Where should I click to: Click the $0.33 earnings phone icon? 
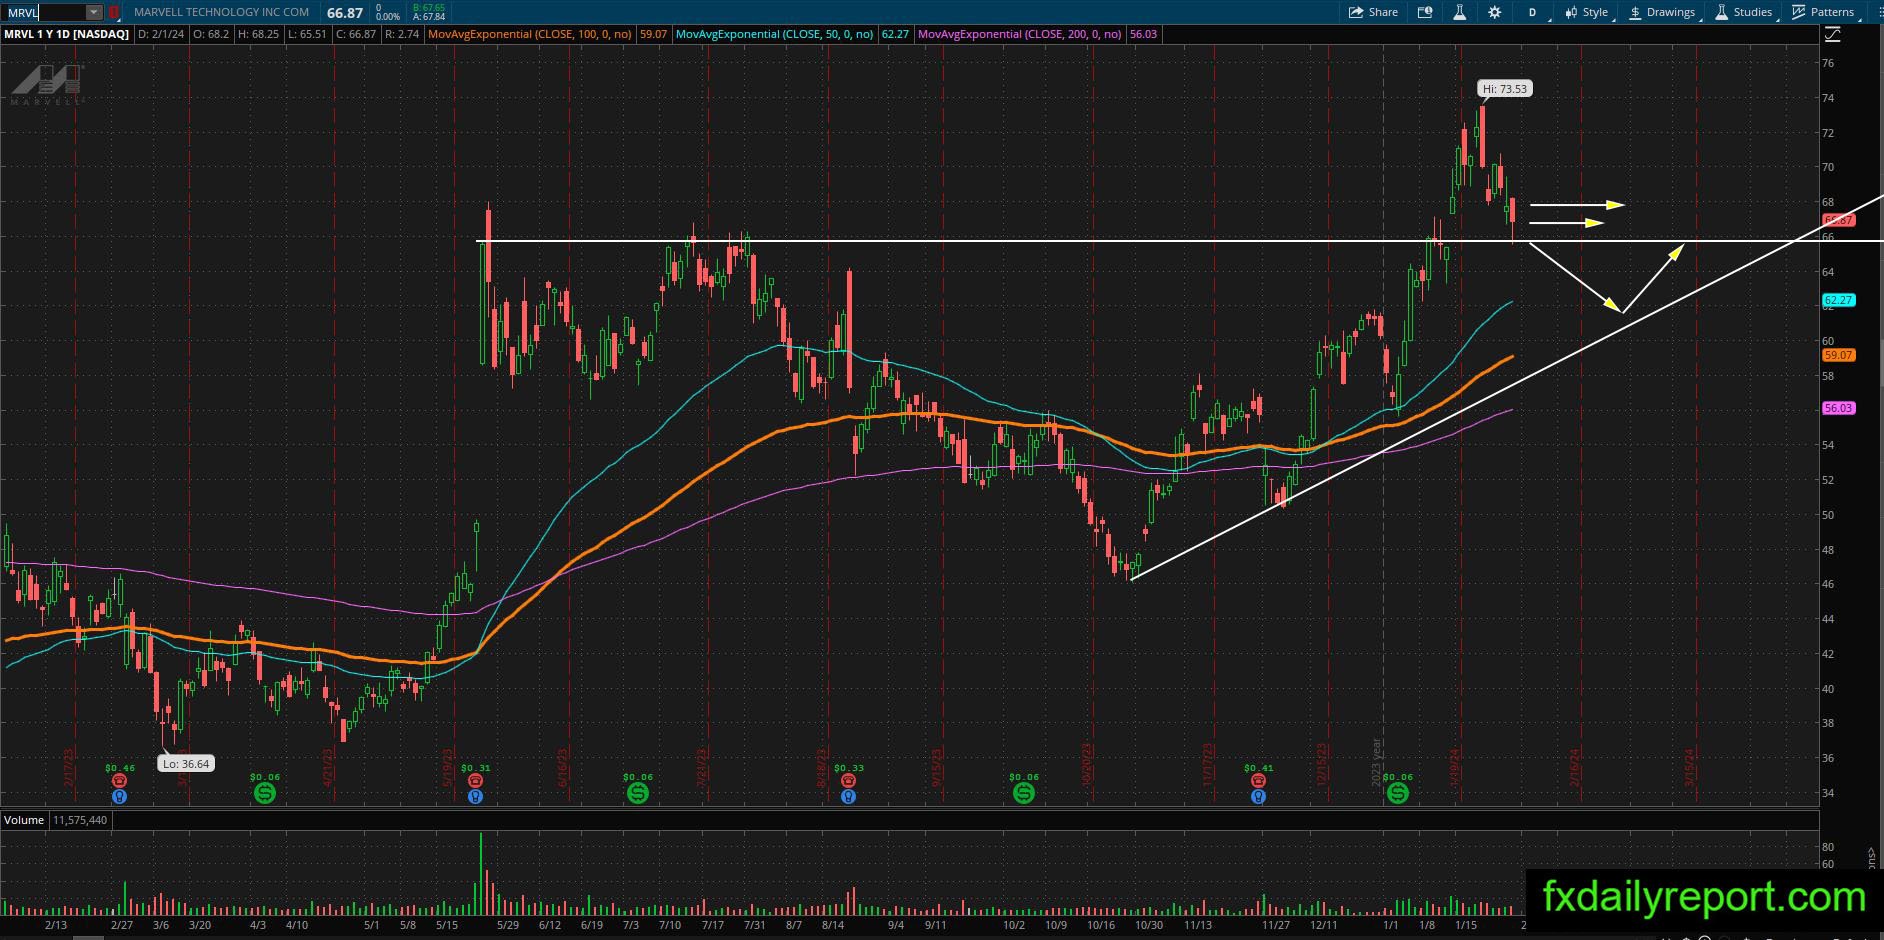click(848, 780)
